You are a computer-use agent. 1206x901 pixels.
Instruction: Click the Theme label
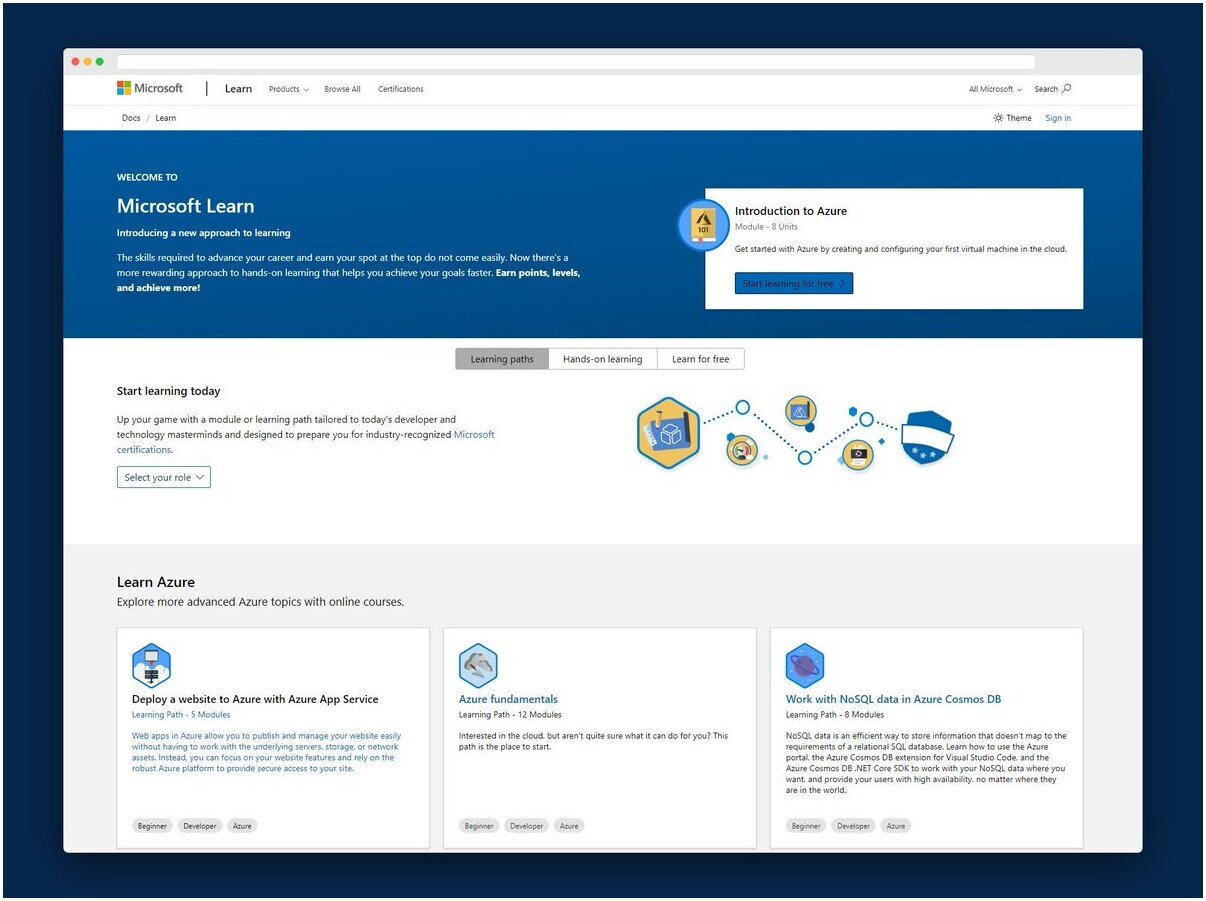click(x=1019, y=118)
